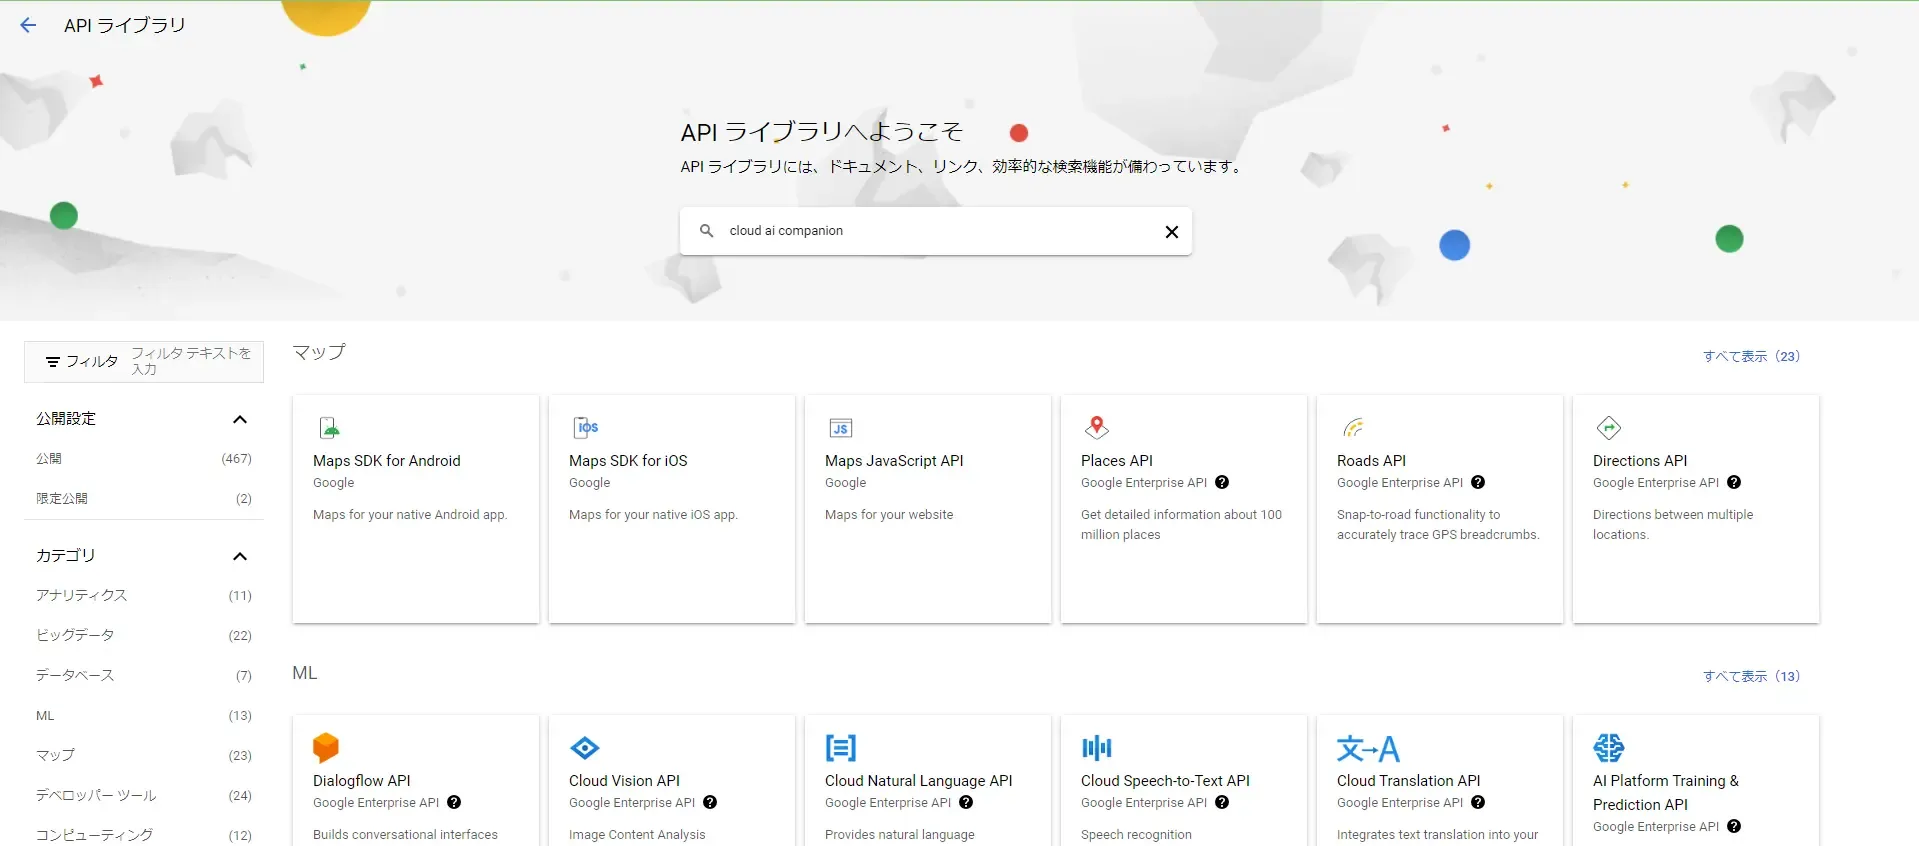Select the ビッグデータ category
Image resolution: width=1919 pixels, height=846 pixels.
144,636
